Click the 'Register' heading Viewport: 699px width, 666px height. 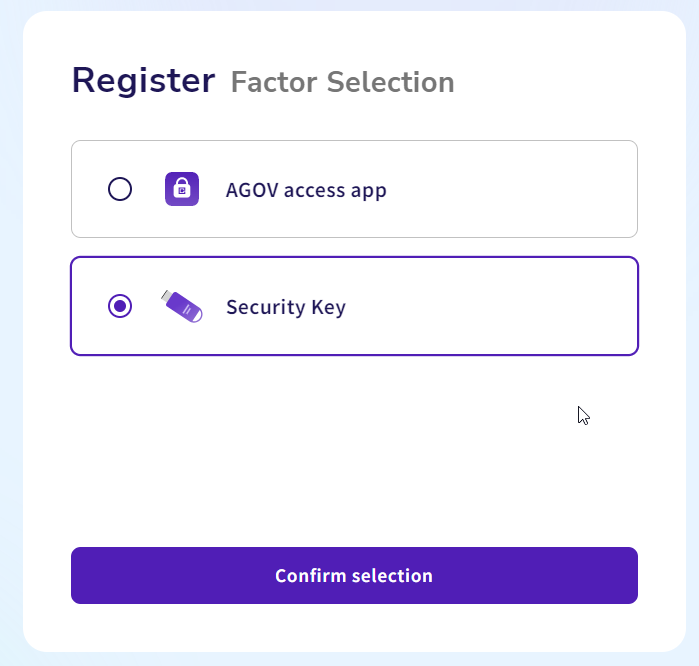(x=144, y=81)
